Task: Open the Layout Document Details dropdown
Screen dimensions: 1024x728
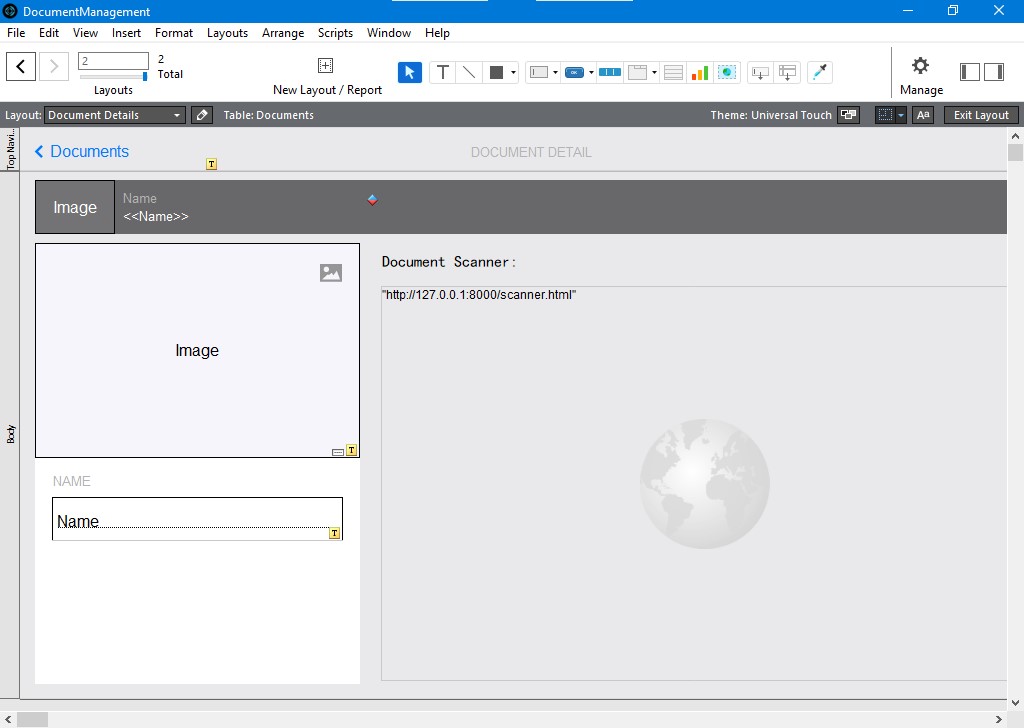Action: click(115, 115)
